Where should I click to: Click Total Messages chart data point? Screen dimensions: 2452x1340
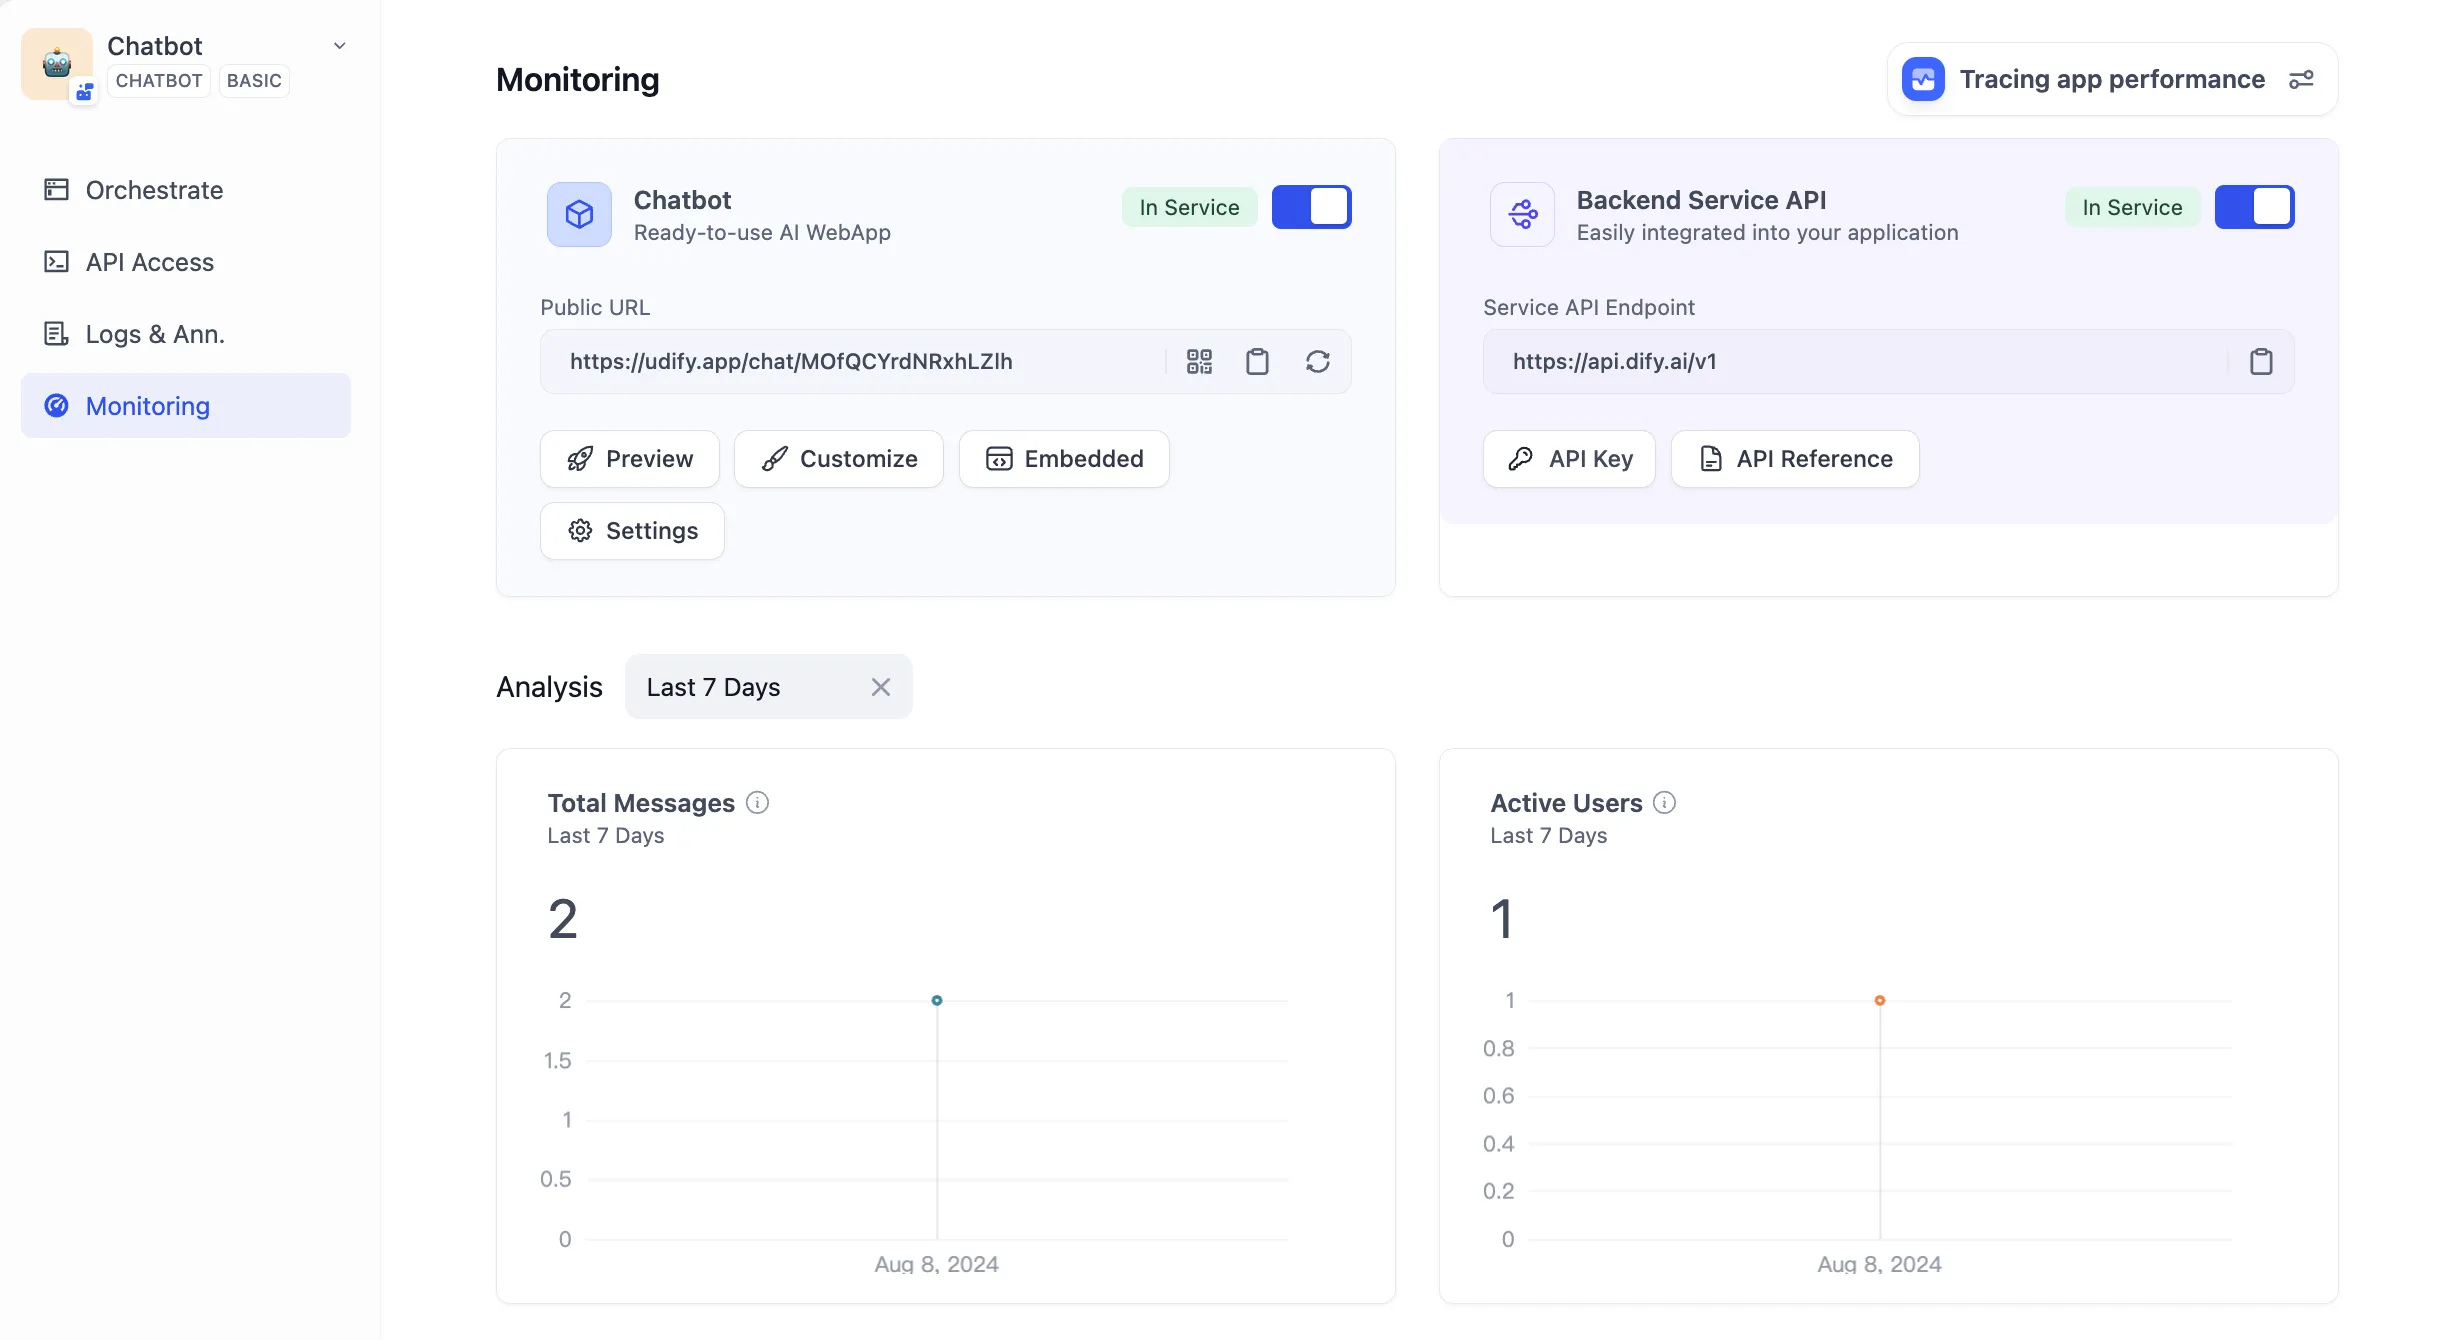[937, 1000]
